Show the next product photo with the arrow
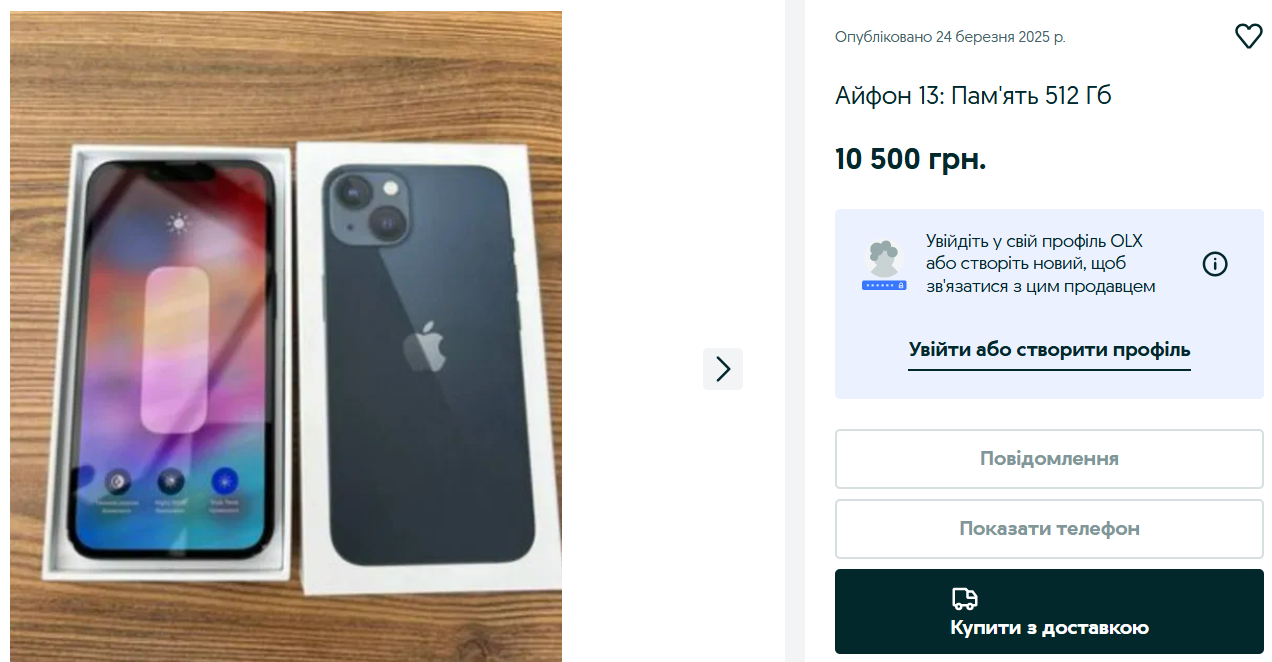Viewport: 1272px width, 662px height. coord(723,369)
